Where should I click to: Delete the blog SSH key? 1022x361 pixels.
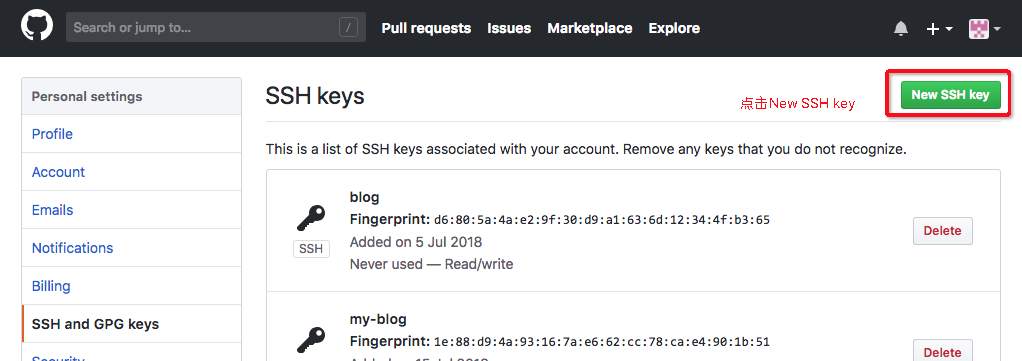(942, 231)
